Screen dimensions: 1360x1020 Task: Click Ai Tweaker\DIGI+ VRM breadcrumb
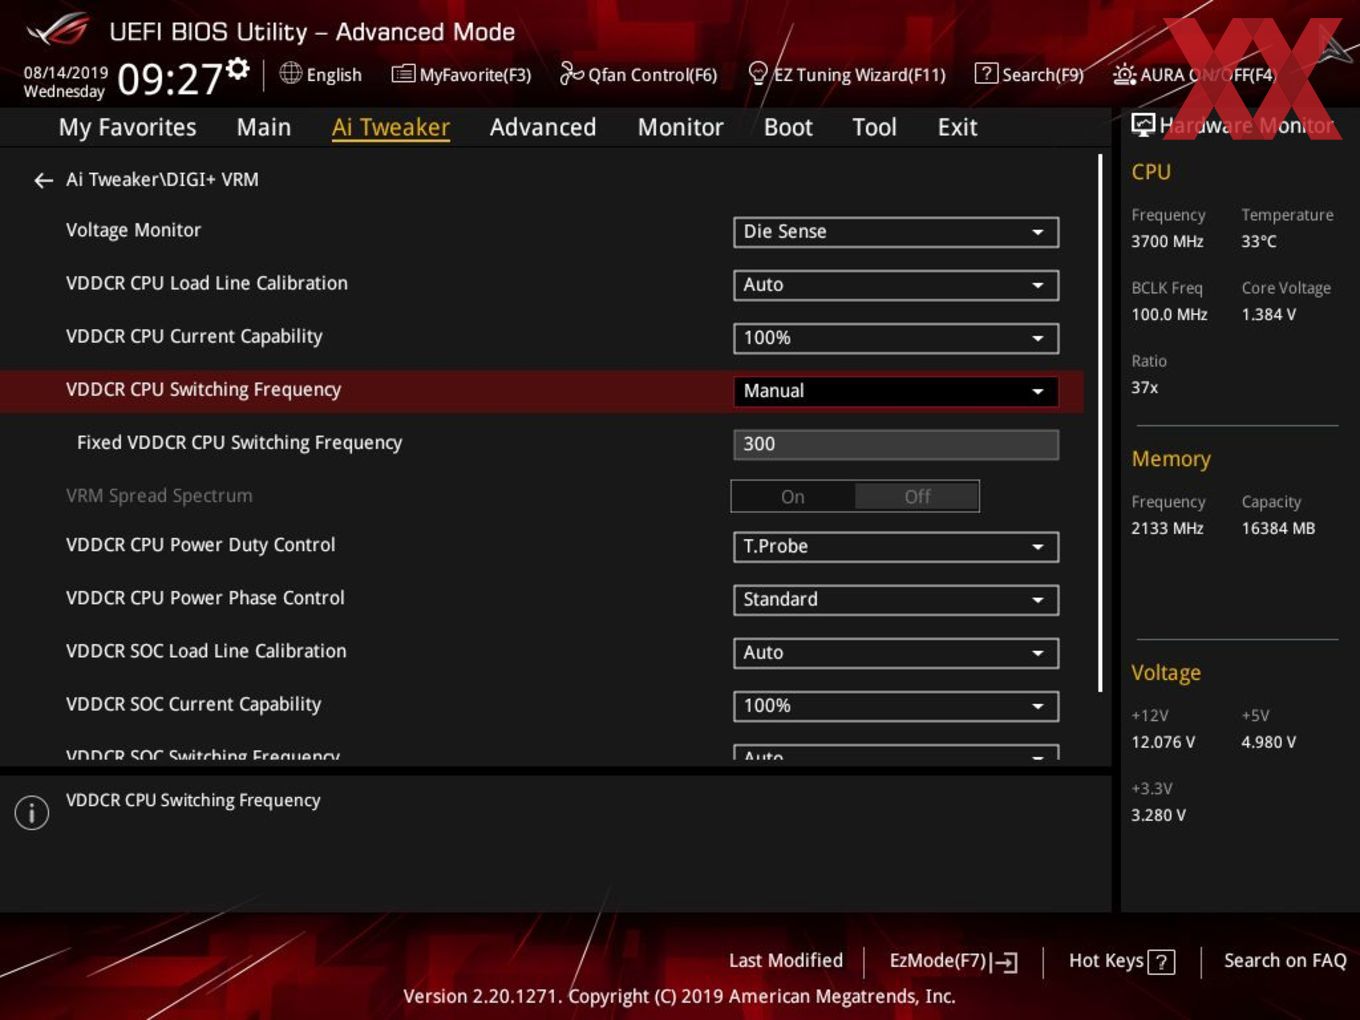tap(162, 180)
